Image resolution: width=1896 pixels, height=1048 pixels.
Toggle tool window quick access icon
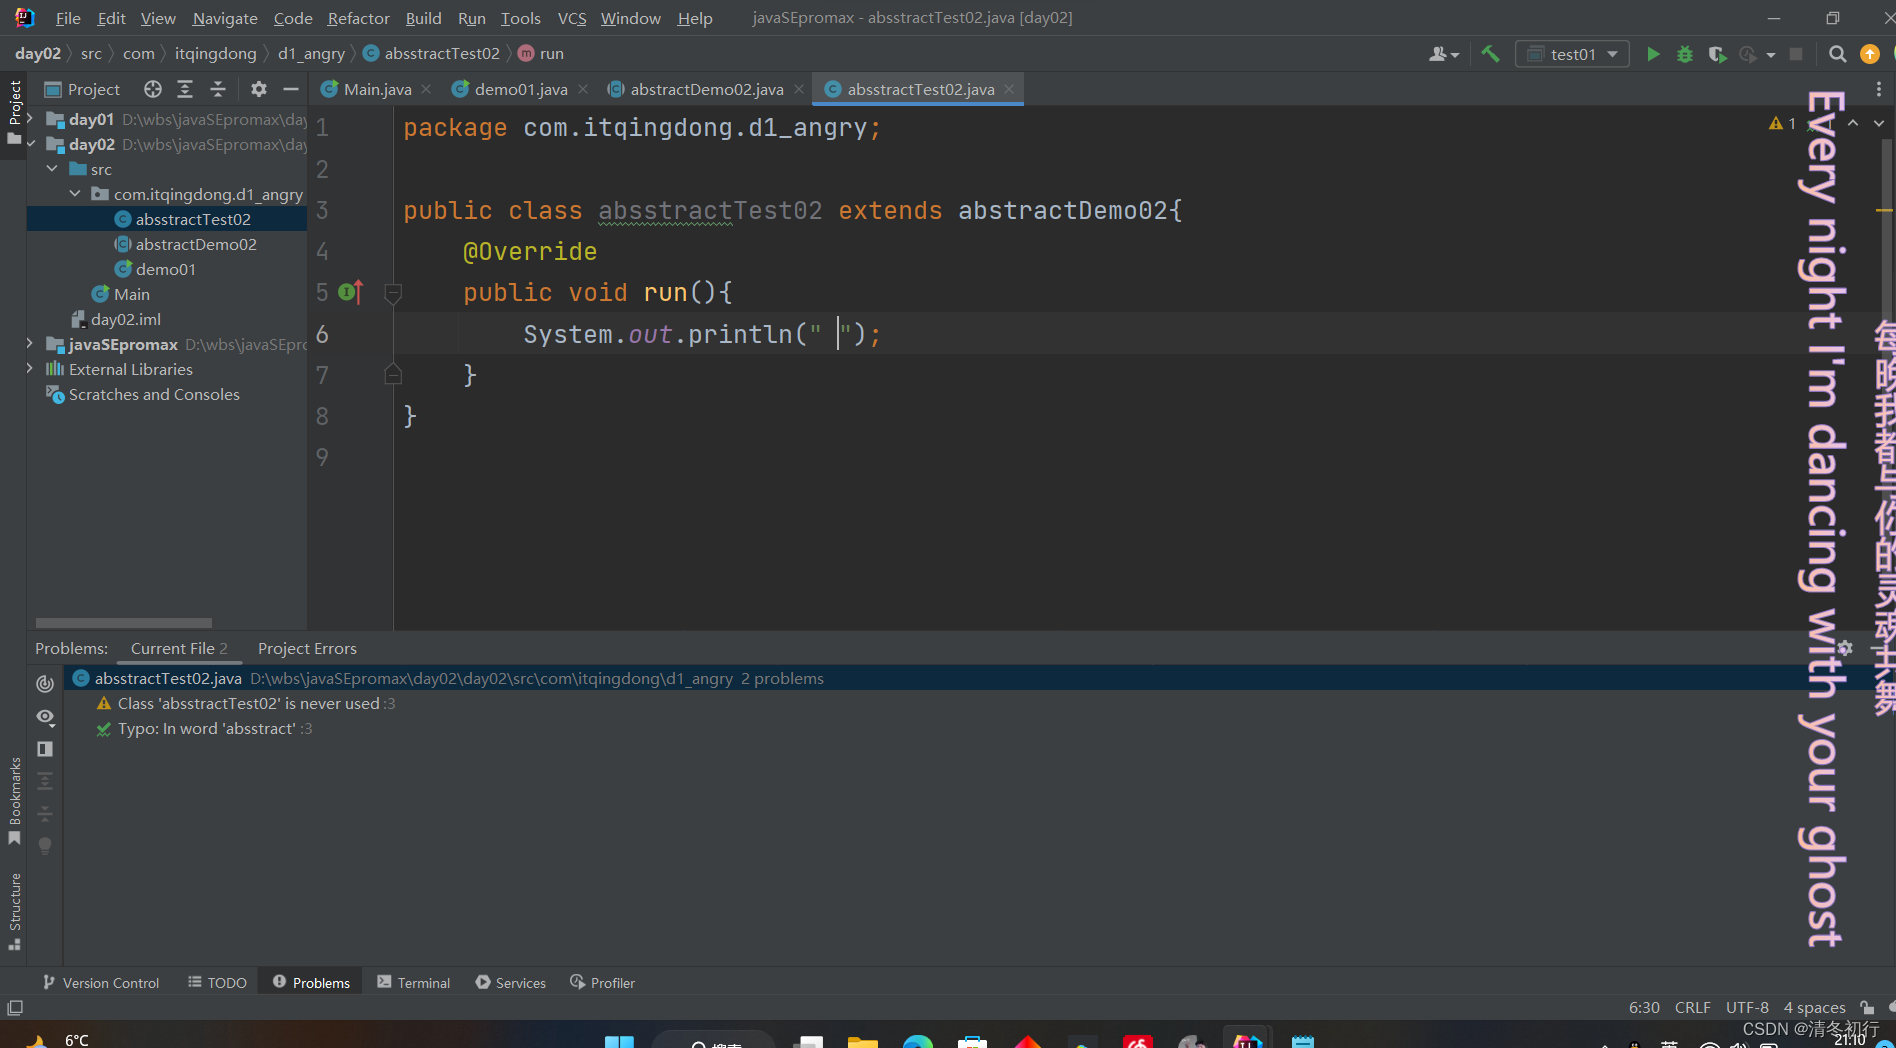tap(15, 1008)
